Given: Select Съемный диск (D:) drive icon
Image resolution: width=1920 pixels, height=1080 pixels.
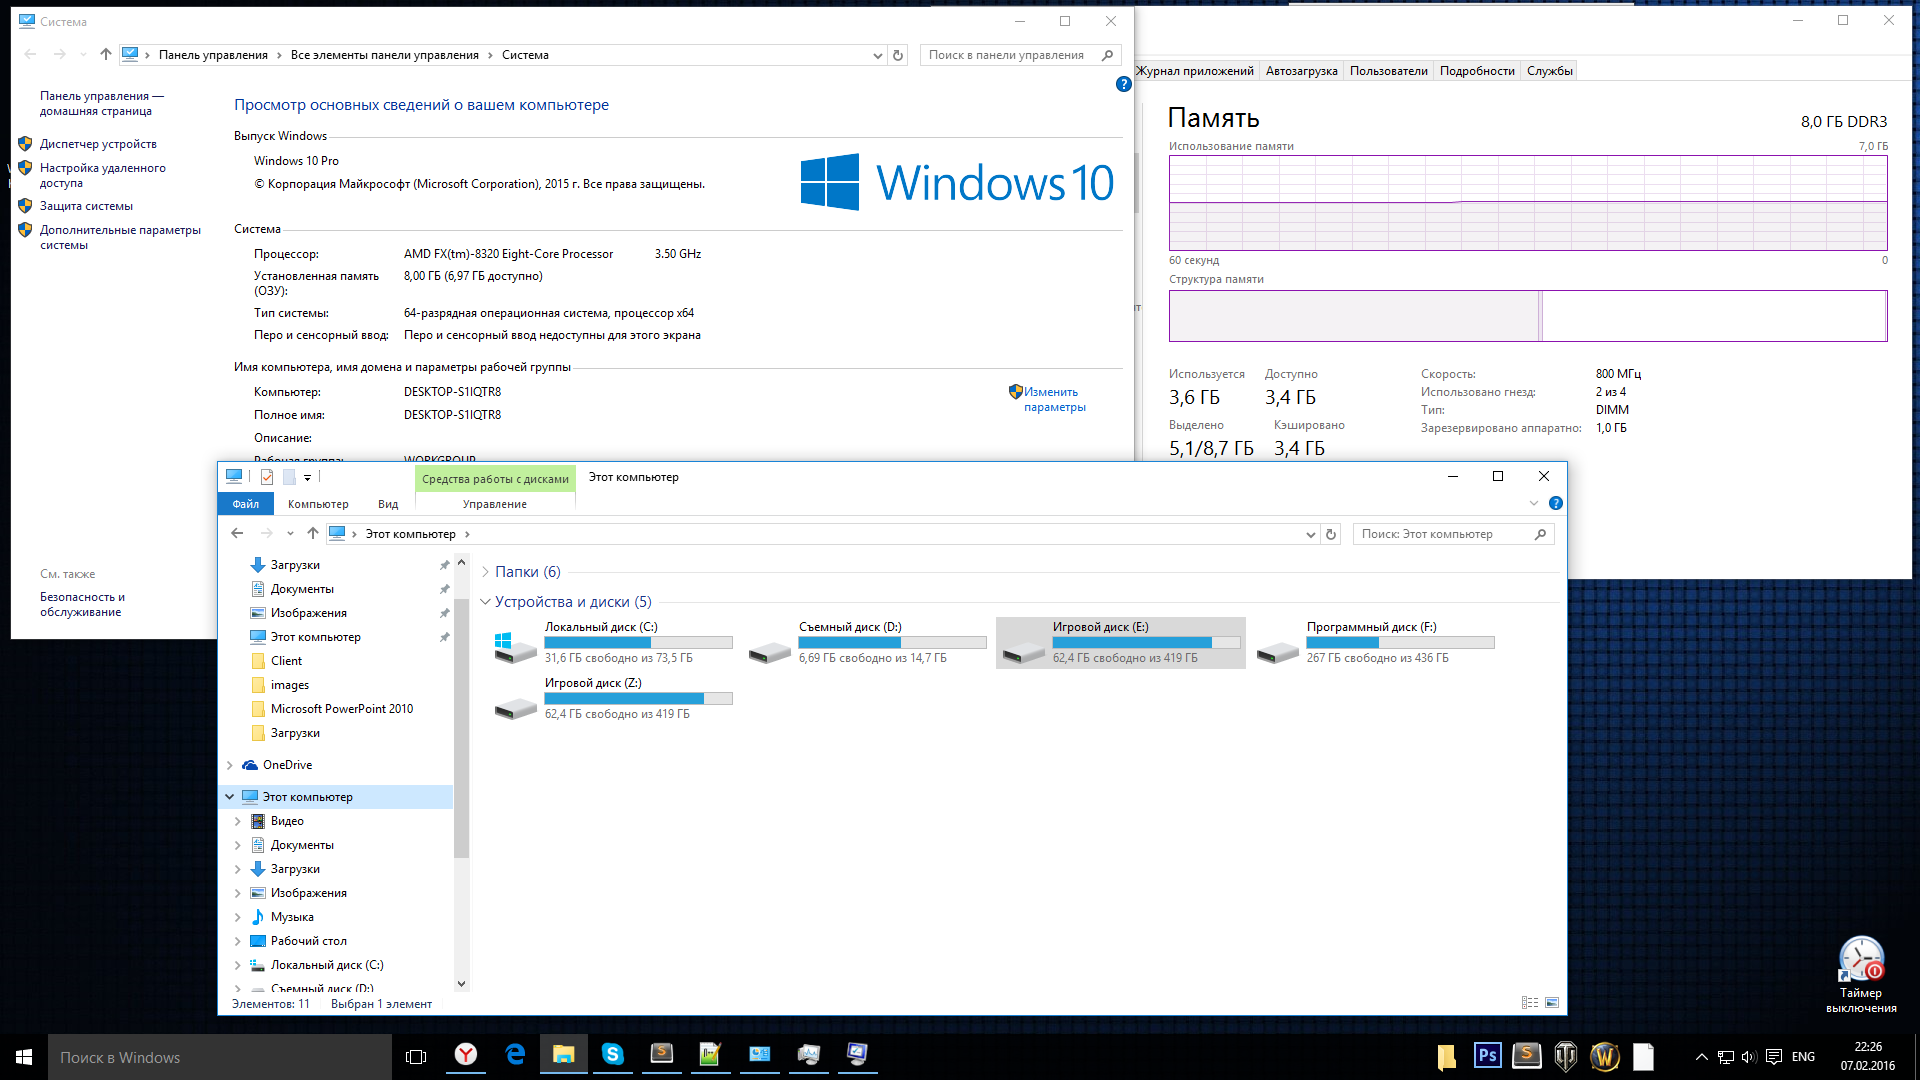Looking at the screenshot, I should [x=770, y=651].
